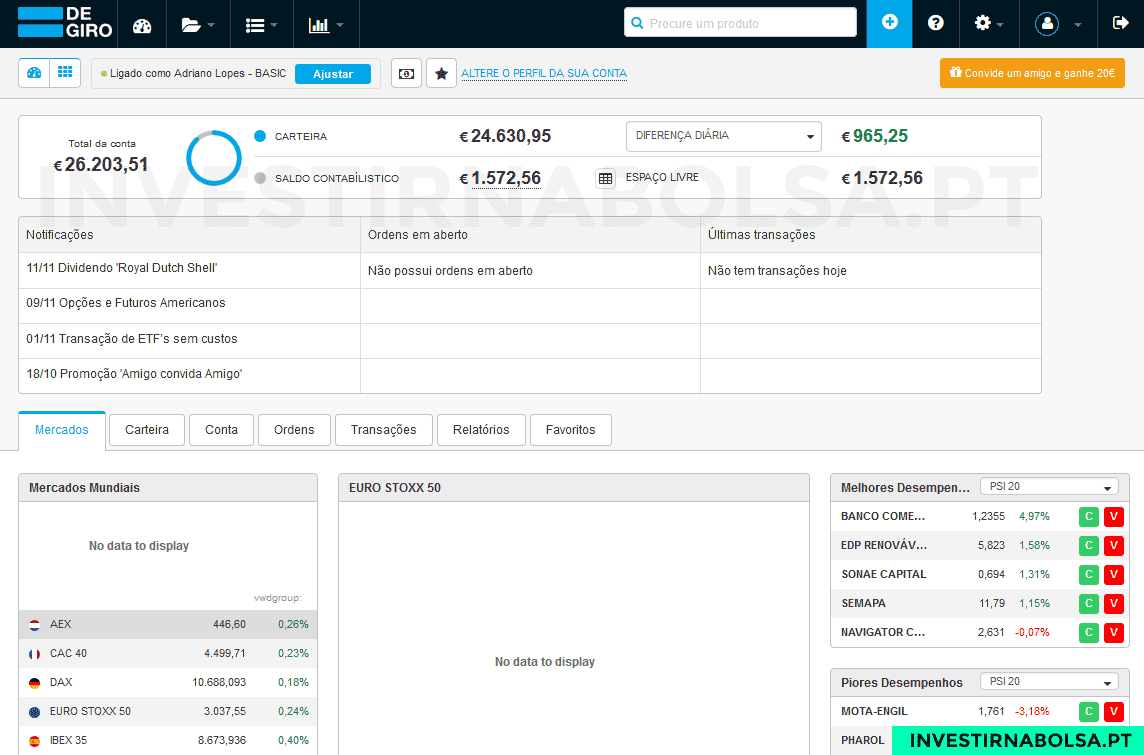This screenshot has height=755, width=1144.
Task: Open 'Altere o perfil da sua conta' link
Action: pyautogui.click(x=544, y=73)
